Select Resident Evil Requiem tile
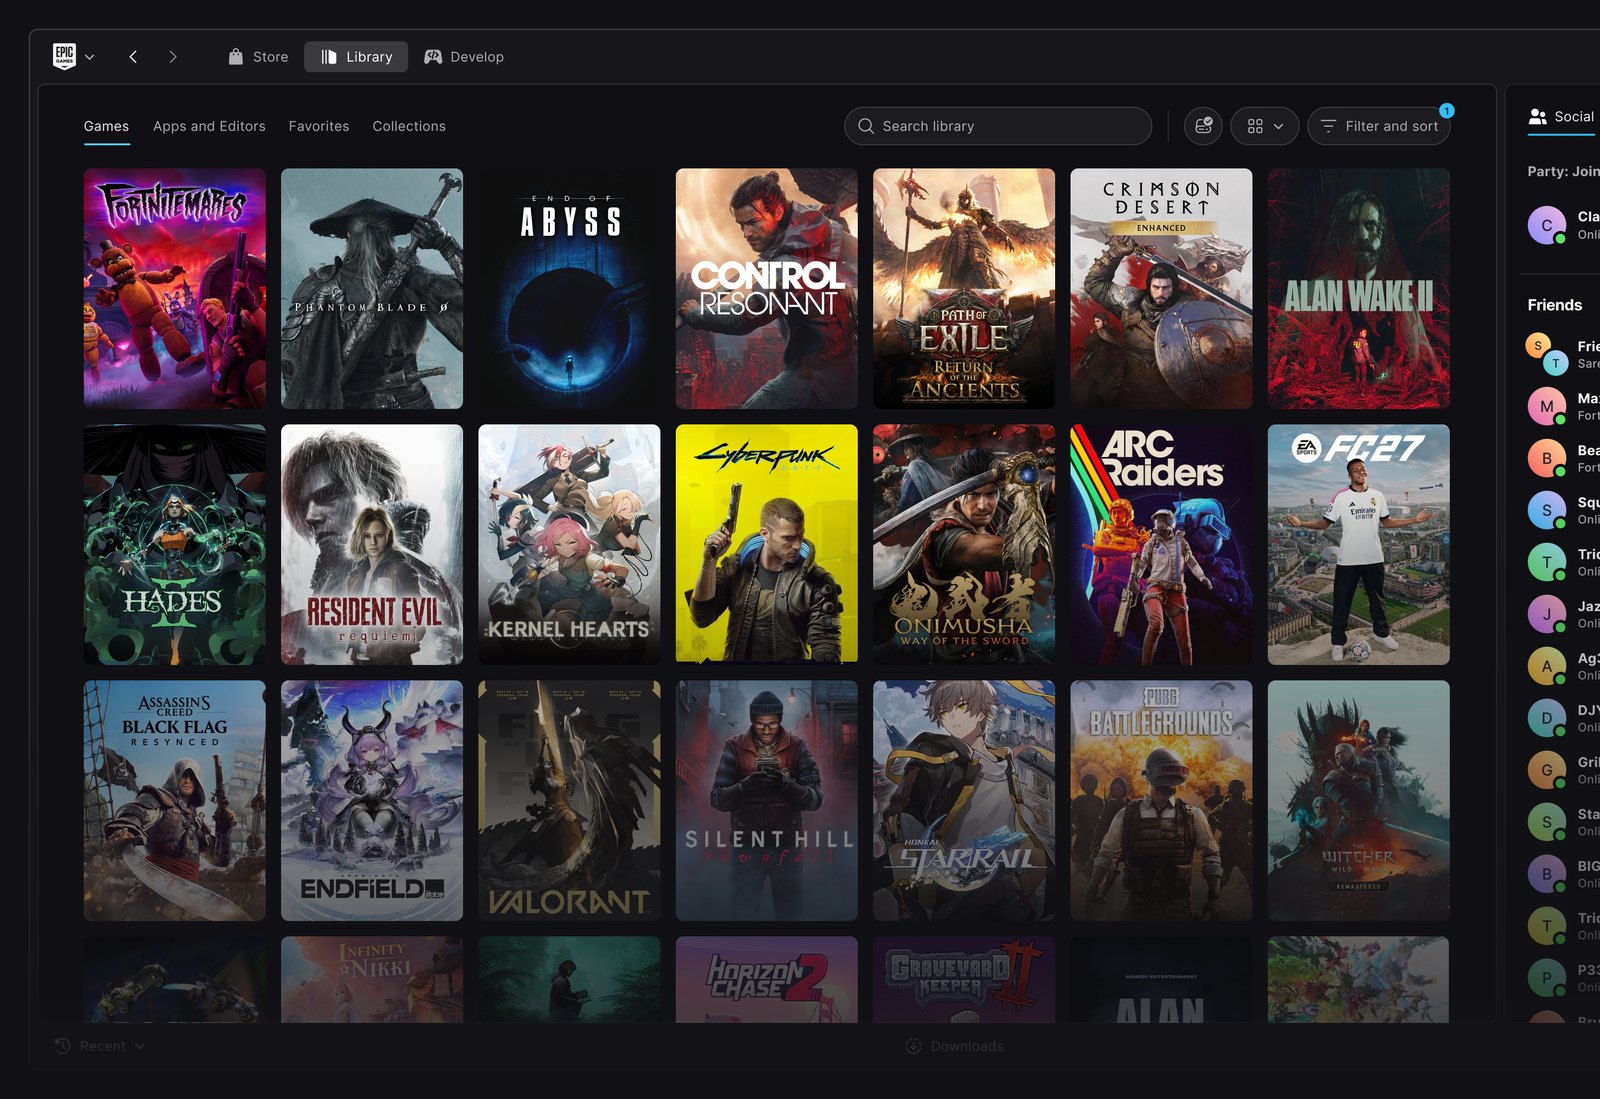Image resolution: width=1600 pixels, height=1099 pixels. (x=372, y=544)
